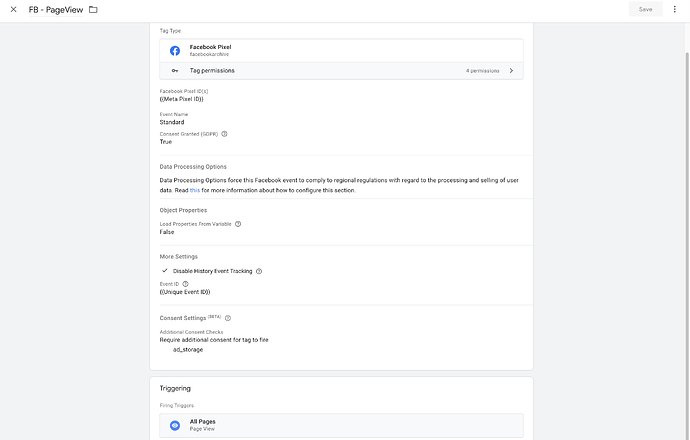Click the Triggering section heading
690x440 pixels.
tap(175, 389)
